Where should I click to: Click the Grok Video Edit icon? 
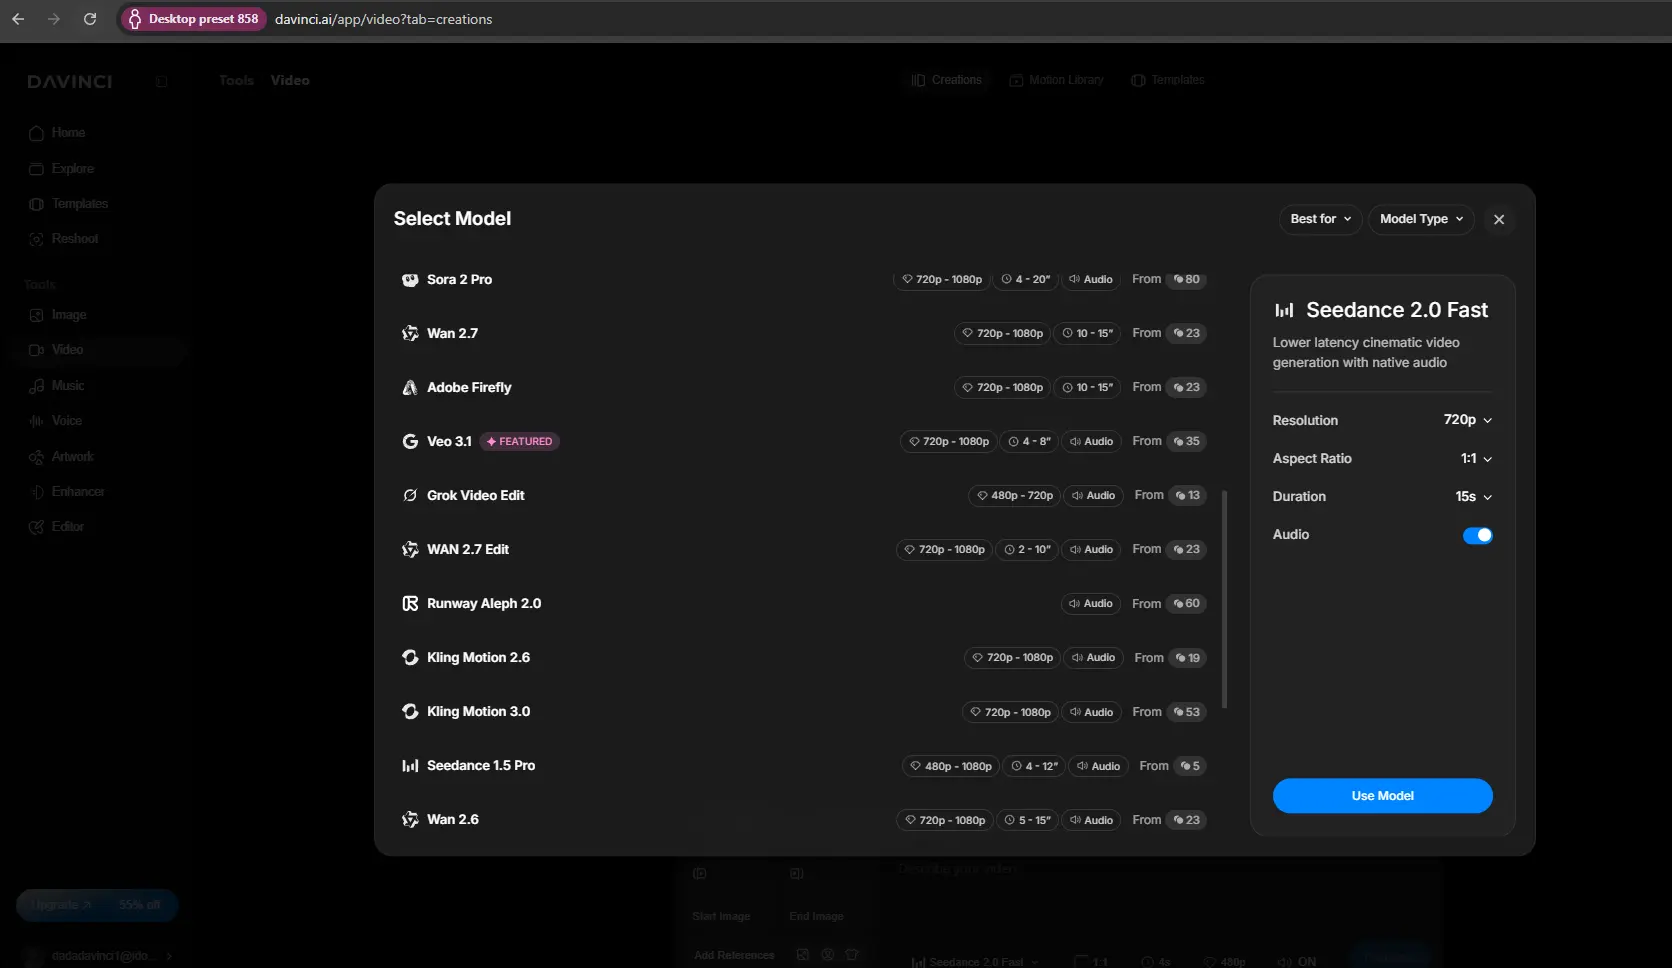(410, 496)
